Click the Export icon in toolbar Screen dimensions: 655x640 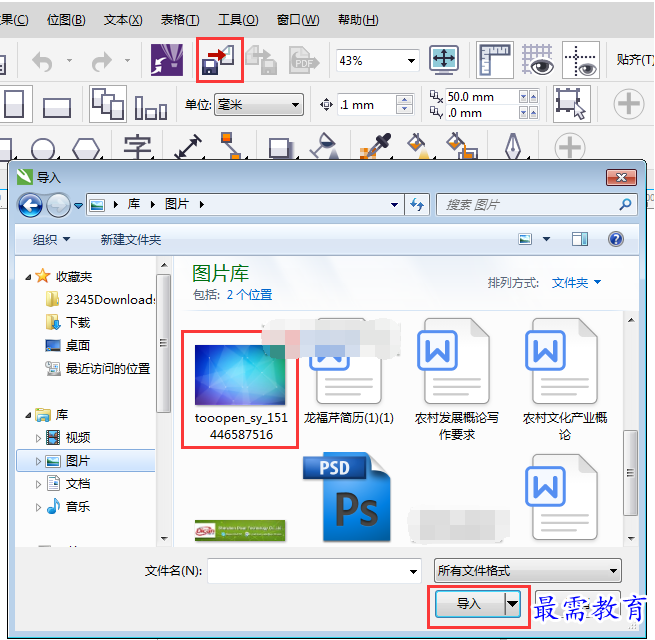coord(262,60)
